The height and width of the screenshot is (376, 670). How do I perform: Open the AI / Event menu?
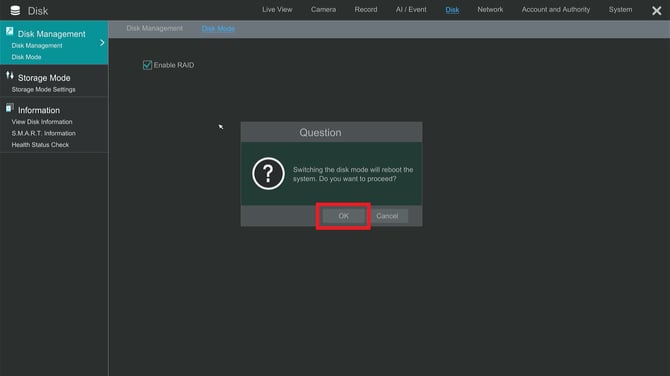(x=411, y=9)
